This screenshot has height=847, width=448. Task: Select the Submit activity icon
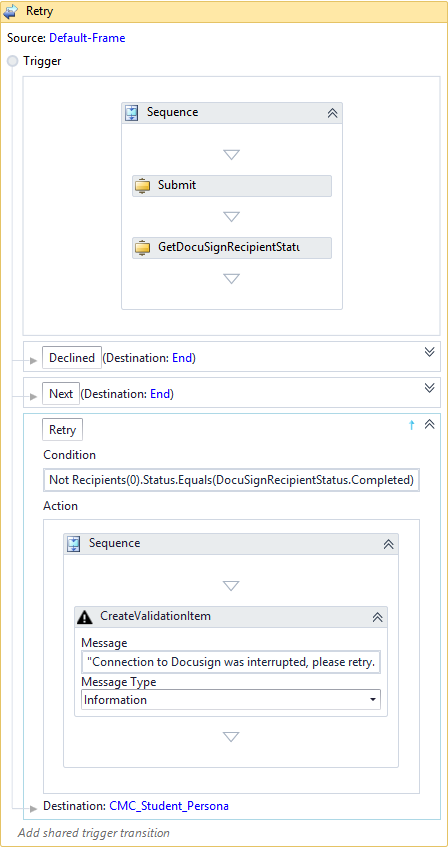click(x=142, y=185)
